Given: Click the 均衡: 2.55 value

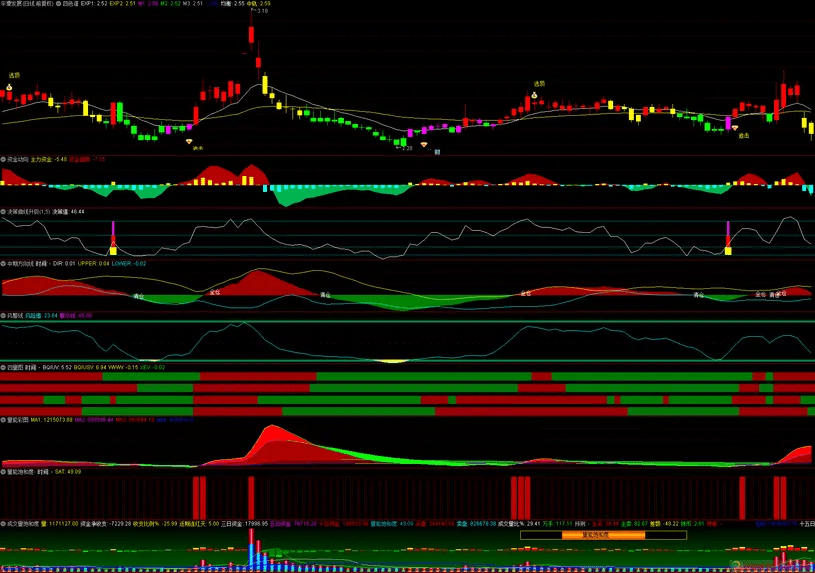Looking at the screenshot, I should click(232, 3).
